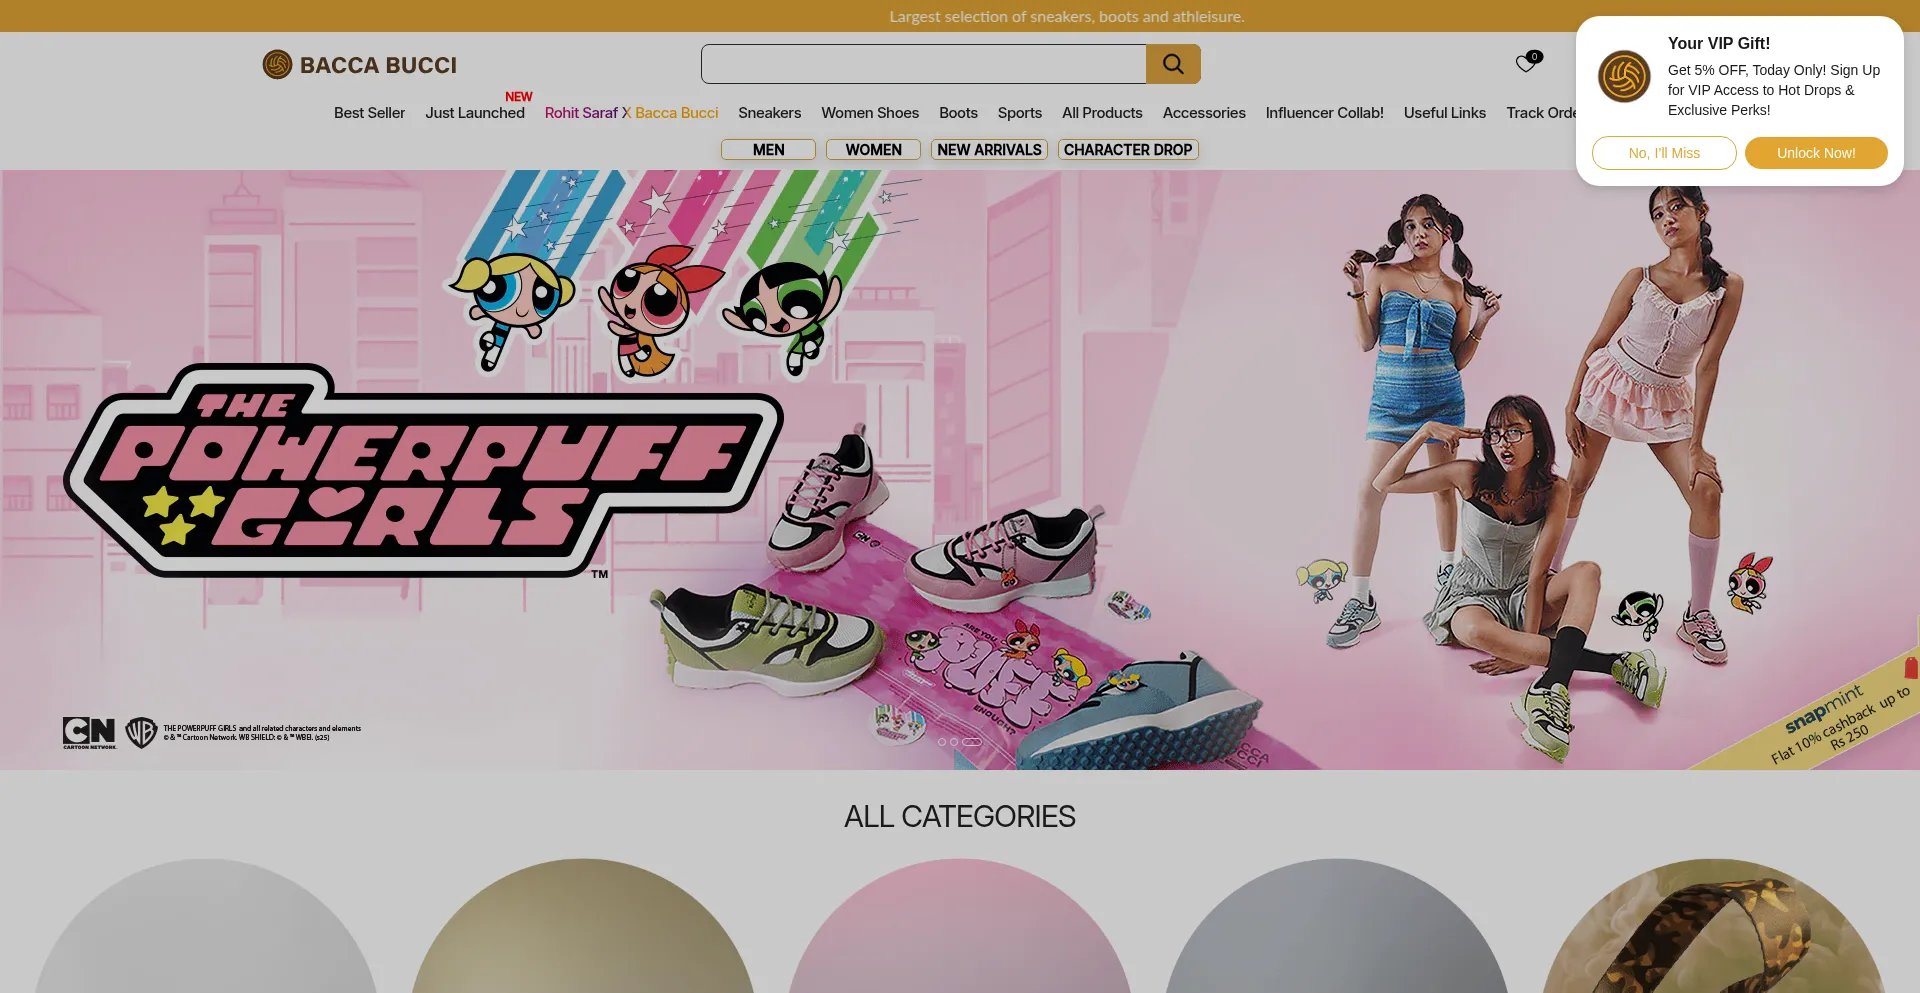The width and height of the screenshot is (1920, 993).
Task: Click the Warner Bros shield logo
Action: pyautogui.click(x=141, y=732)
